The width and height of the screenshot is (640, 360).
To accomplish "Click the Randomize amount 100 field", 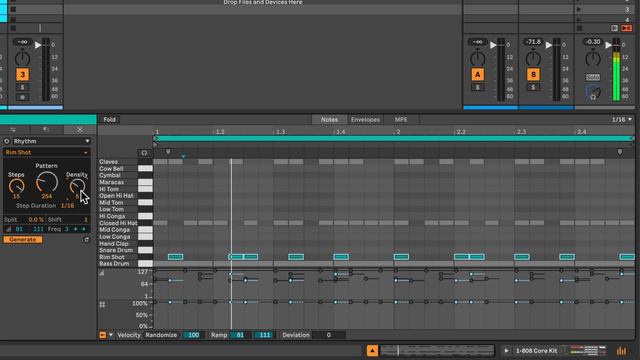I will (x=193, y=335).
